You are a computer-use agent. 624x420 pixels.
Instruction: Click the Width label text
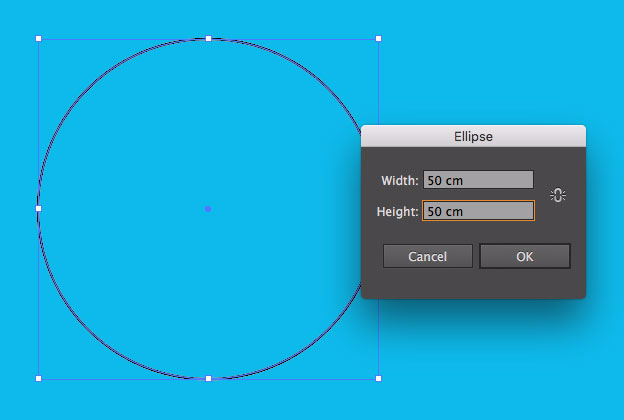(x=400, y=181)
